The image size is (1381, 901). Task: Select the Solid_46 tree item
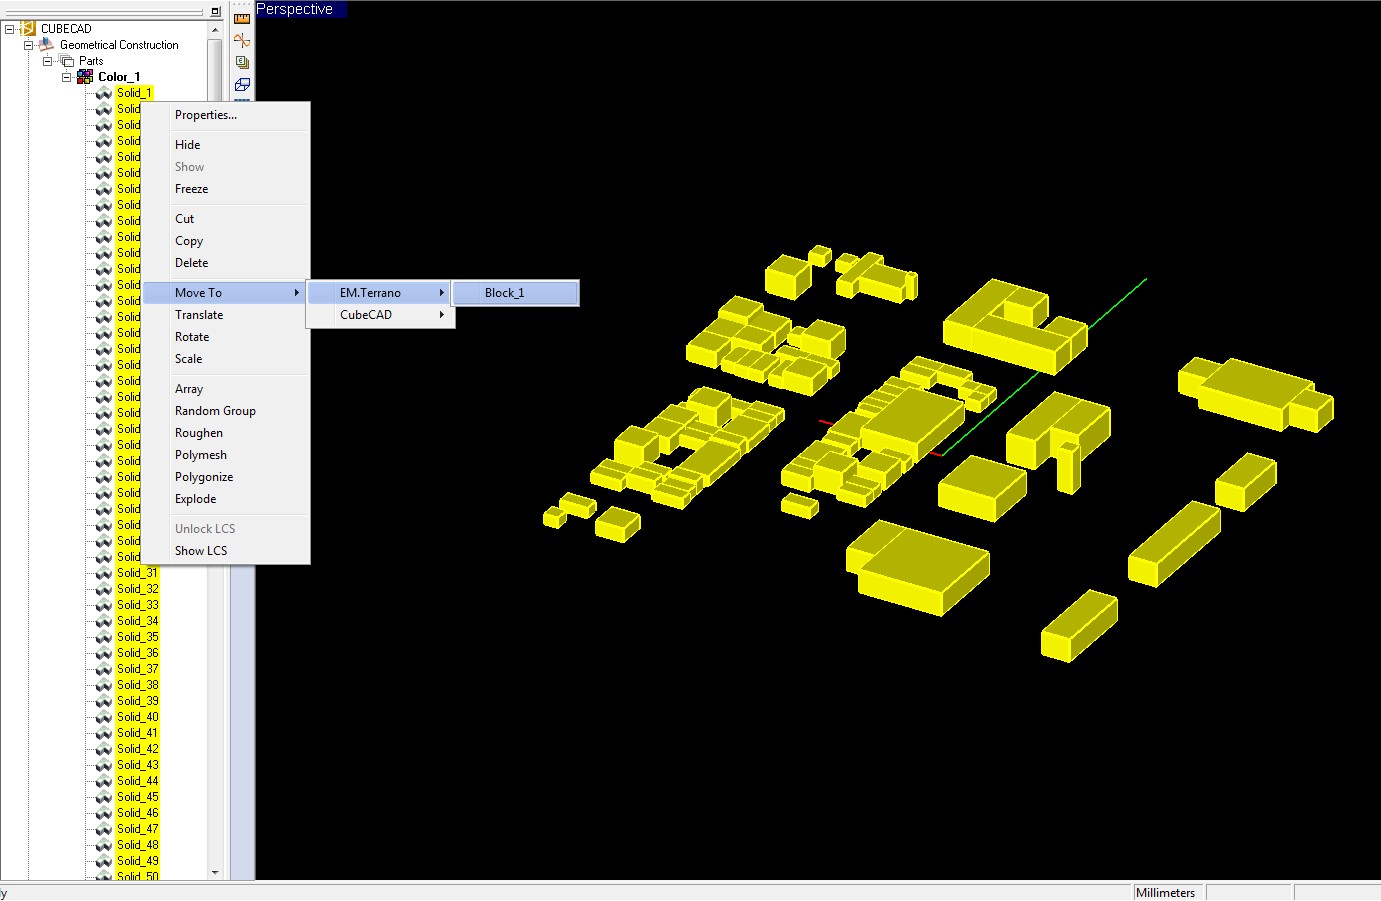(x=137, y=813)
